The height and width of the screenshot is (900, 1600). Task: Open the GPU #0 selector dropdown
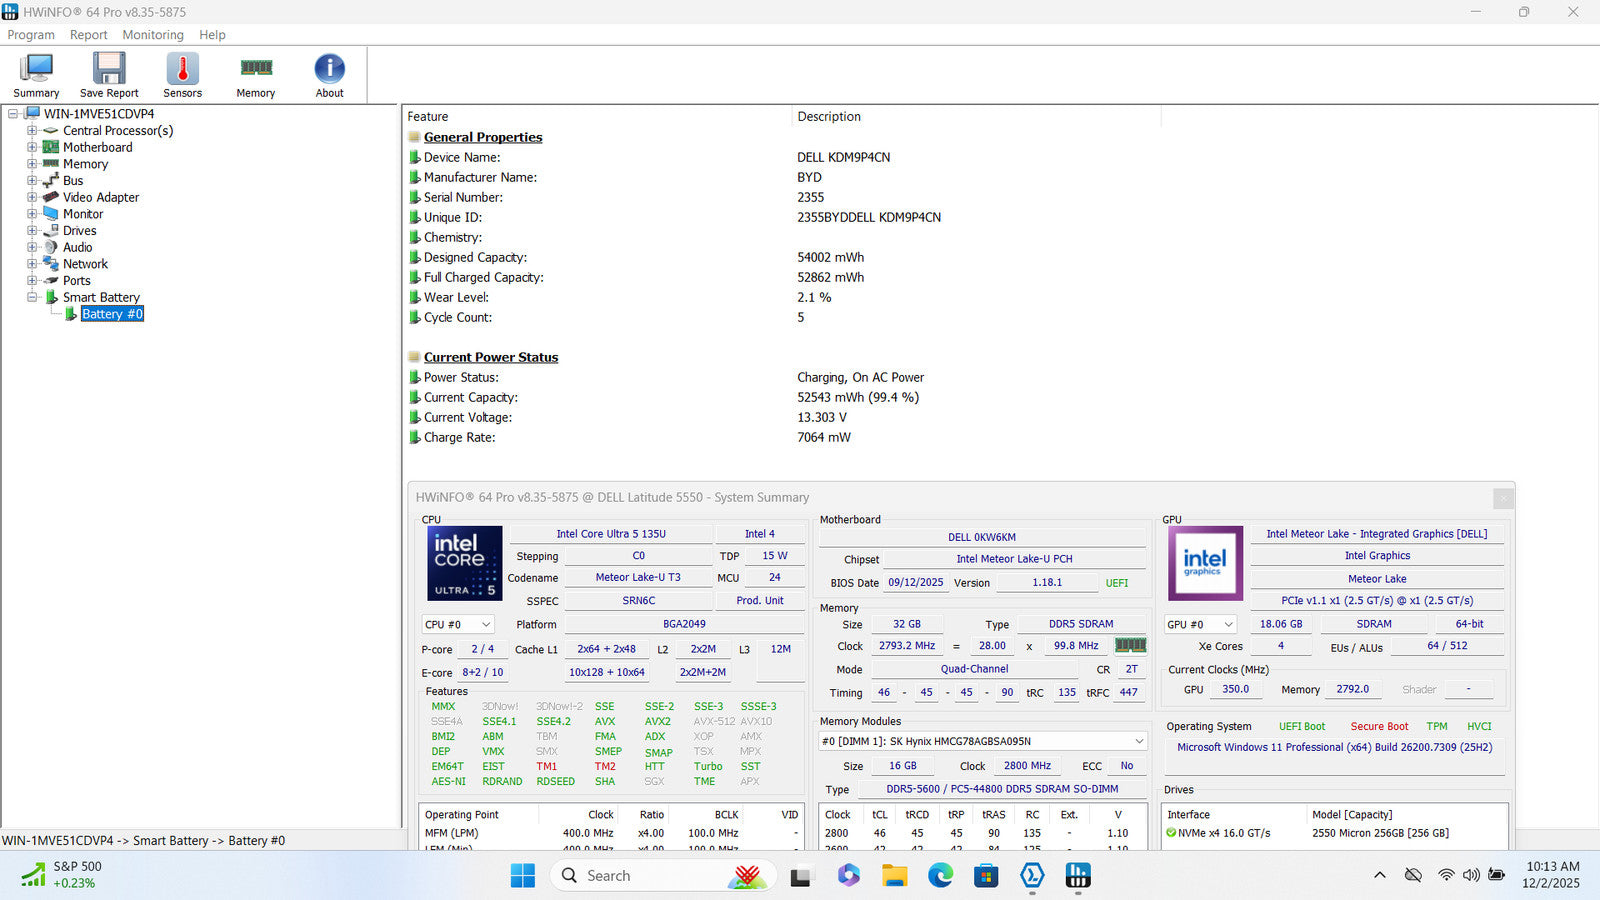click(x=1202, y=624)
